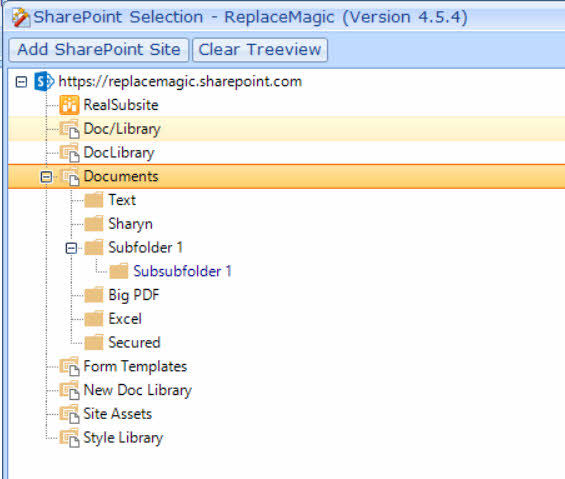Screen dimensions: 565x479
Task: Click the DocLibrary document library icon
Action: (70, 153)
